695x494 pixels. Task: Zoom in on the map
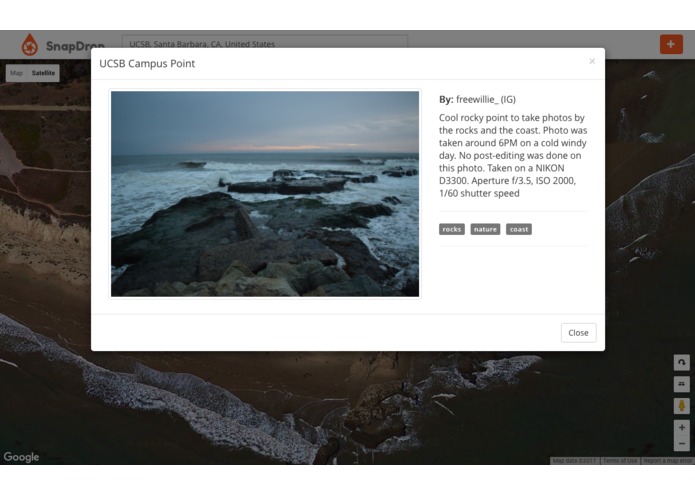tap(682, 428)
